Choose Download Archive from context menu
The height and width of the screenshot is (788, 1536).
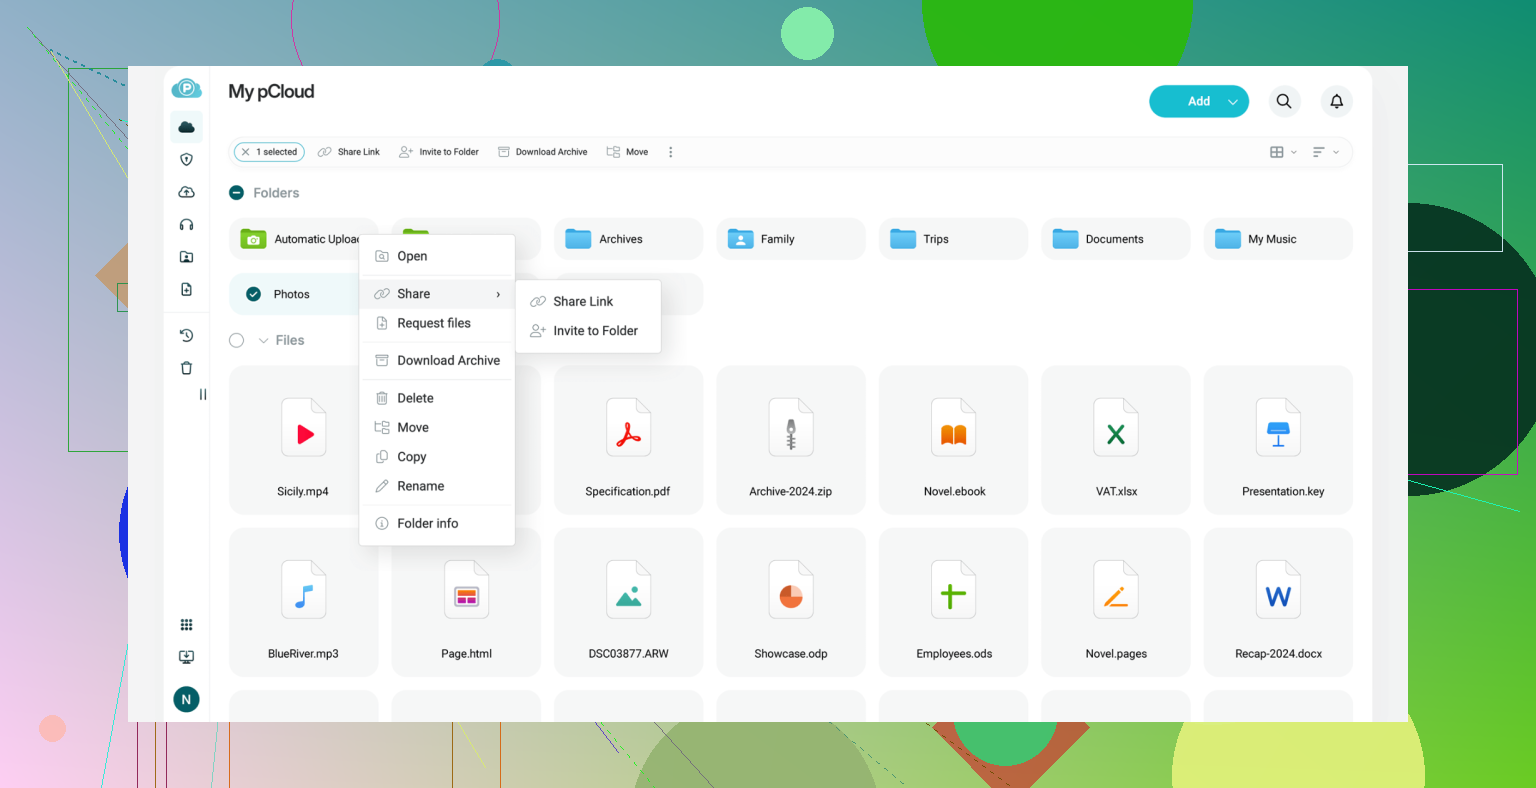[x=448, y=361]
